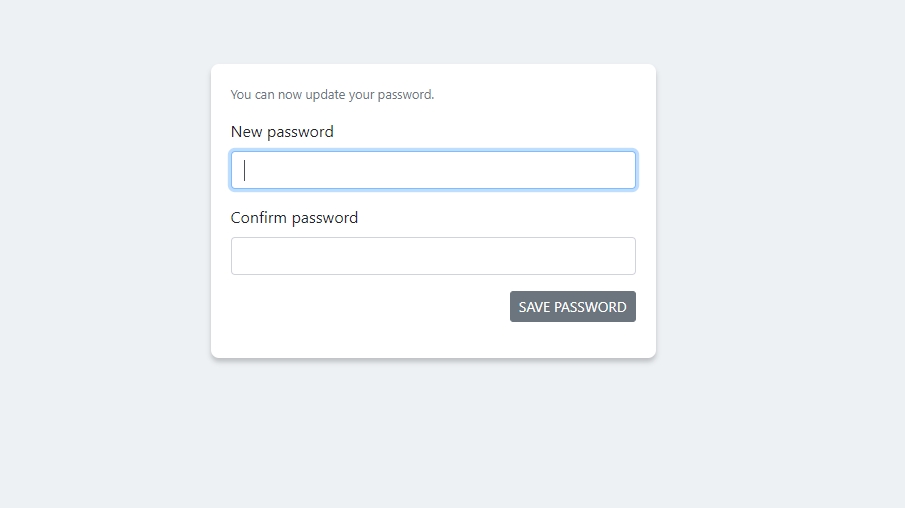Click the "Confirm password" label text

[294, 218]
